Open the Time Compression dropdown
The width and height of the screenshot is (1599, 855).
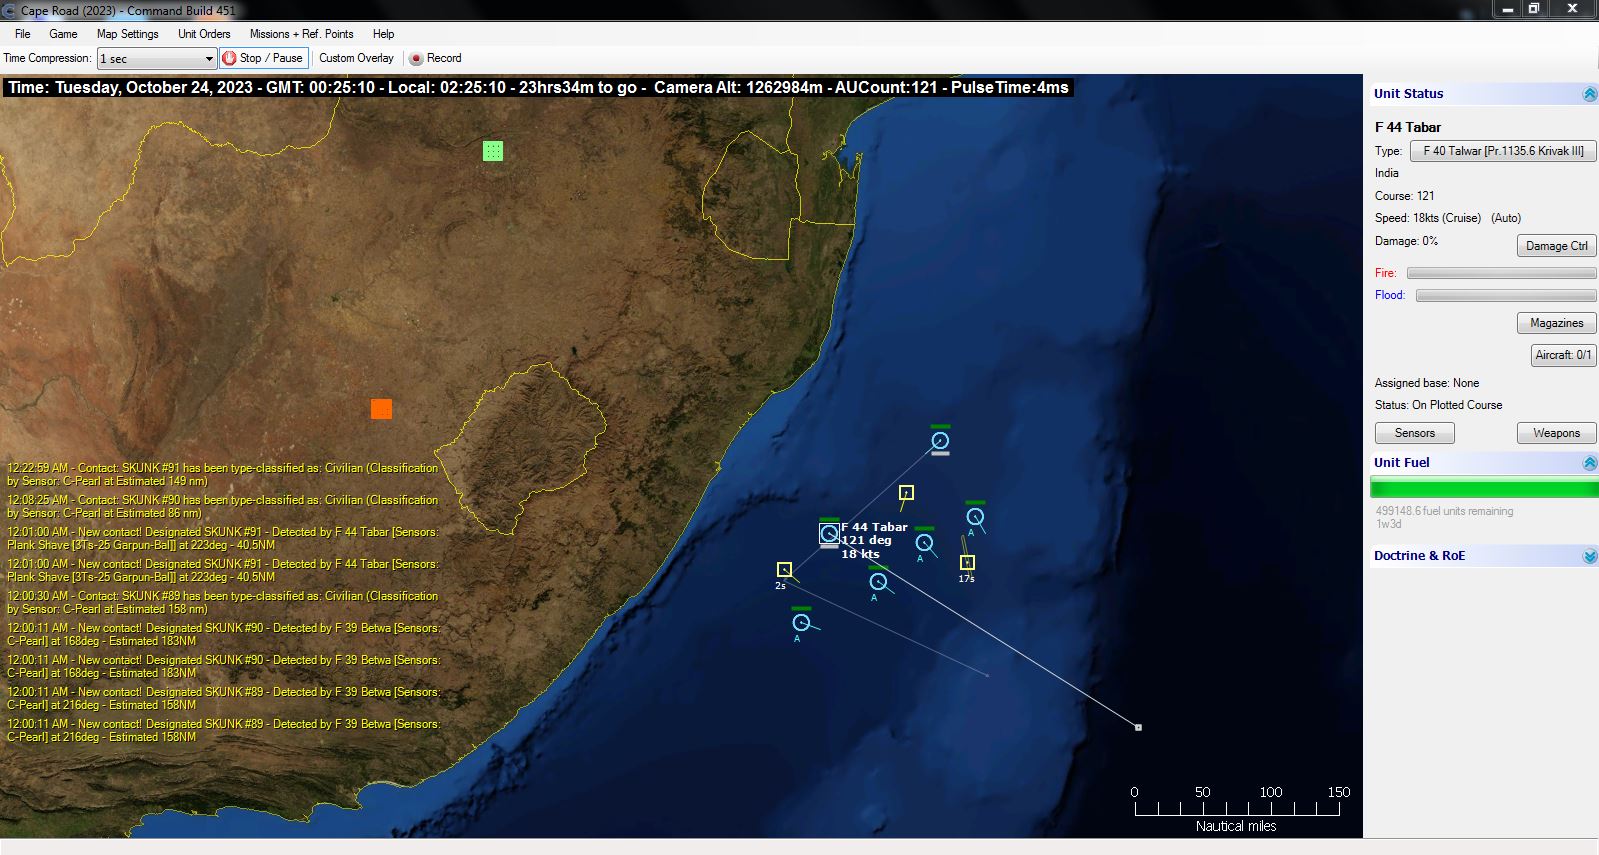coord(156,59)
